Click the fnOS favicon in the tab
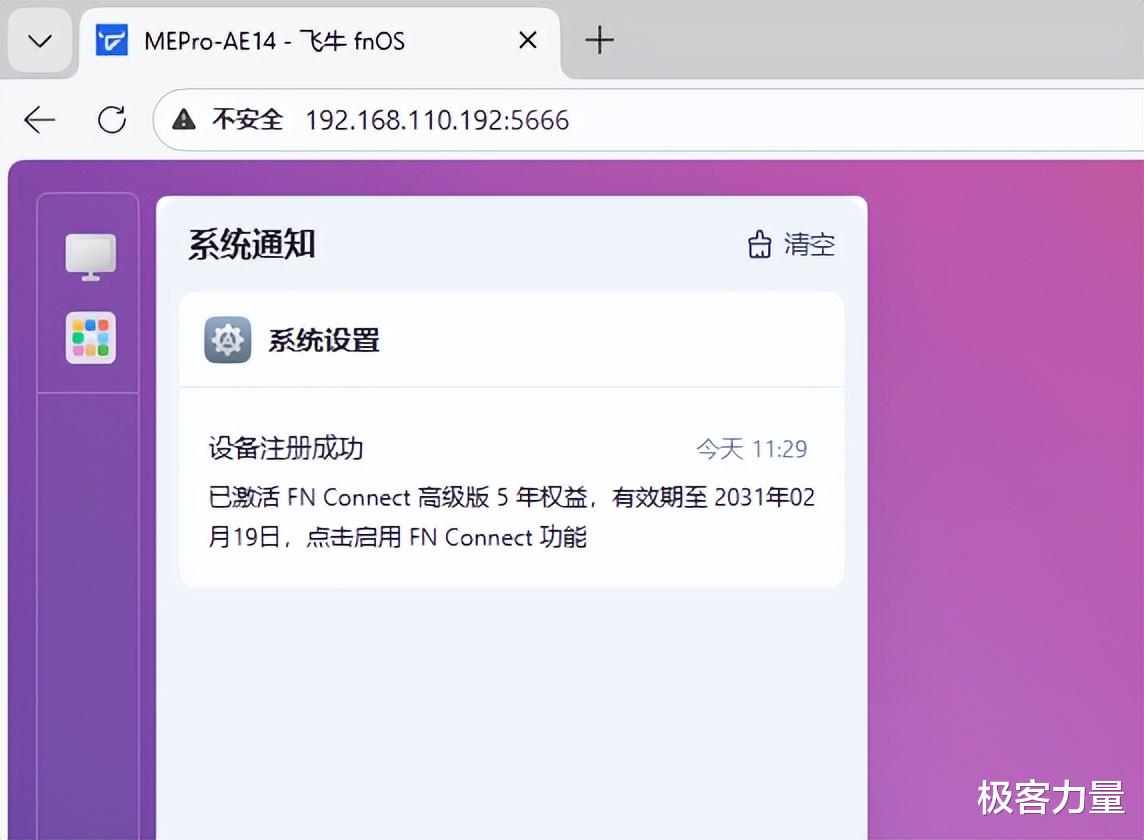 pos(112,41)
